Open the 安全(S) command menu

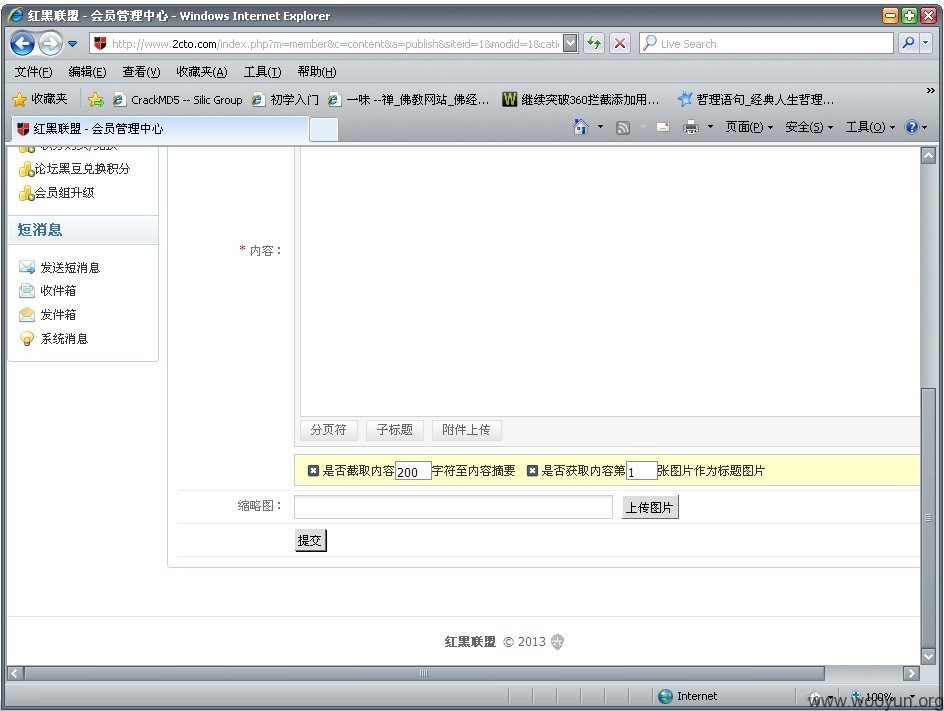(x=809, y=127)
